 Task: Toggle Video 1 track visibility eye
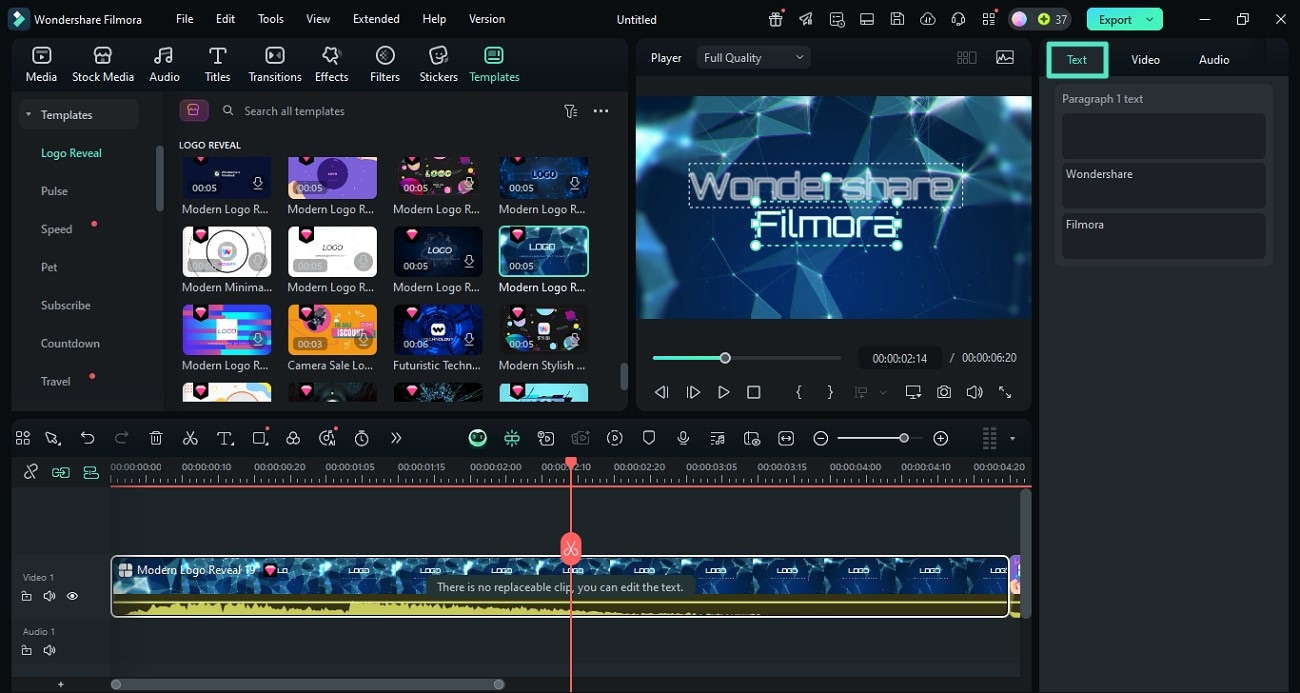pos(72,596)
